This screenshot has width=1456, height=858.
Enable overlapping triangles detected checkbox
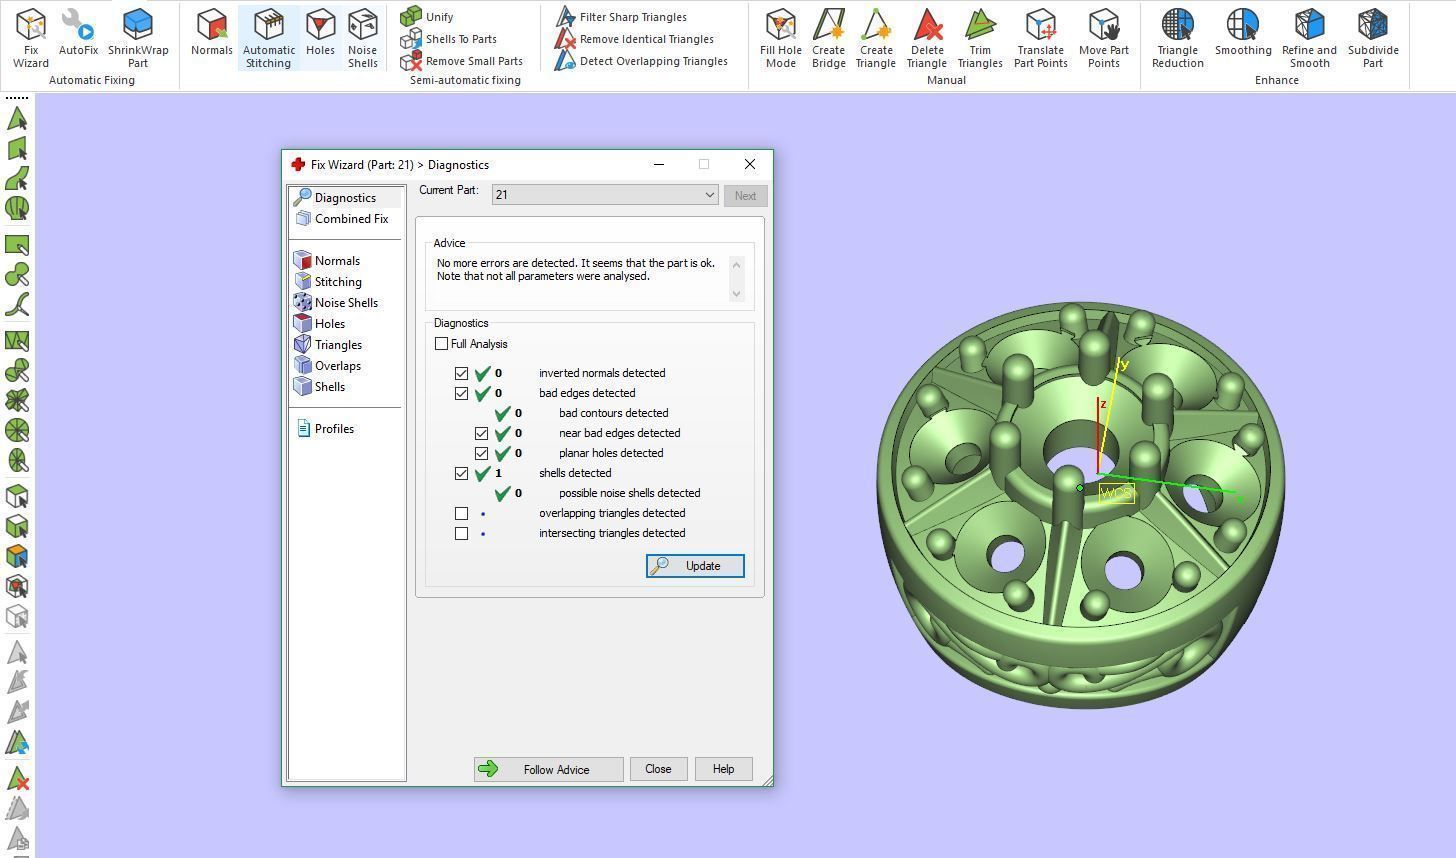[x=461, y=513]
